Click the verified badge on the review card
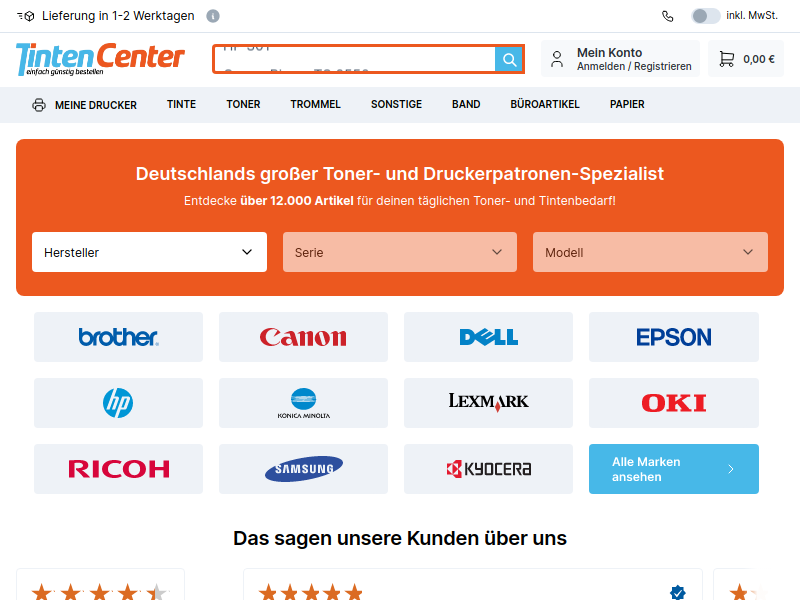The image size is (800, 600). point(678,592)
